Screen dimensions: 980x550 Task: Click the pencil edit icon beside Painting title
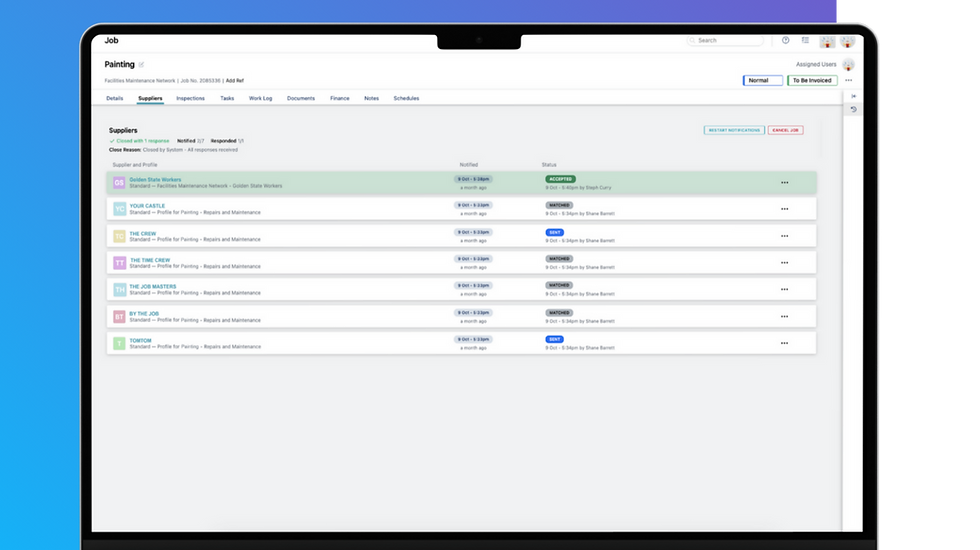click(141, 64)
